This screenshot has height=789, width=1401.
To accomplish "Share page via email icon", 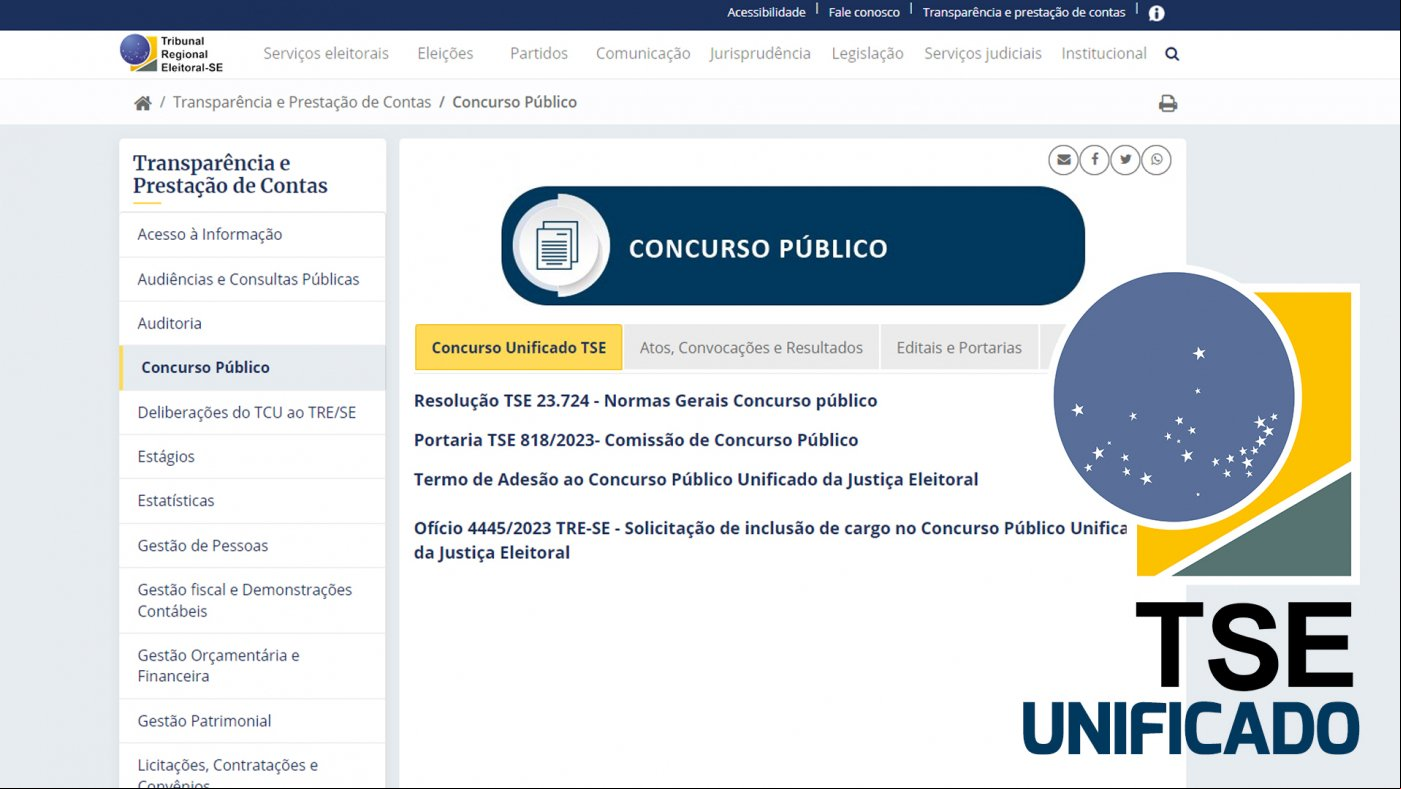I will (1063, 160).
